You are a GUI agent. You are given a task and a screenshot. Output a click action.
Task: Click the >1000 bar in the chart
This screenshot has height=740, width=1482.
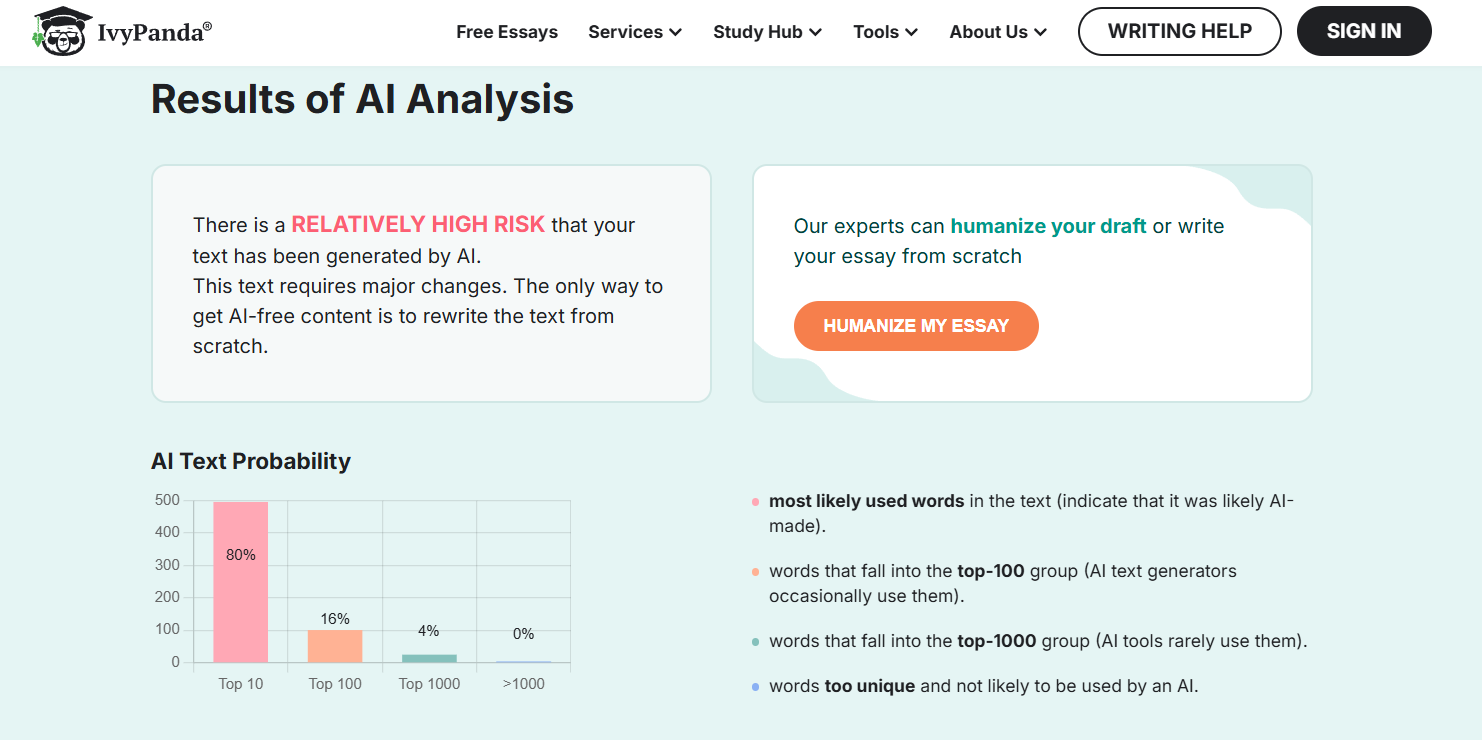[x=524, y=661]
